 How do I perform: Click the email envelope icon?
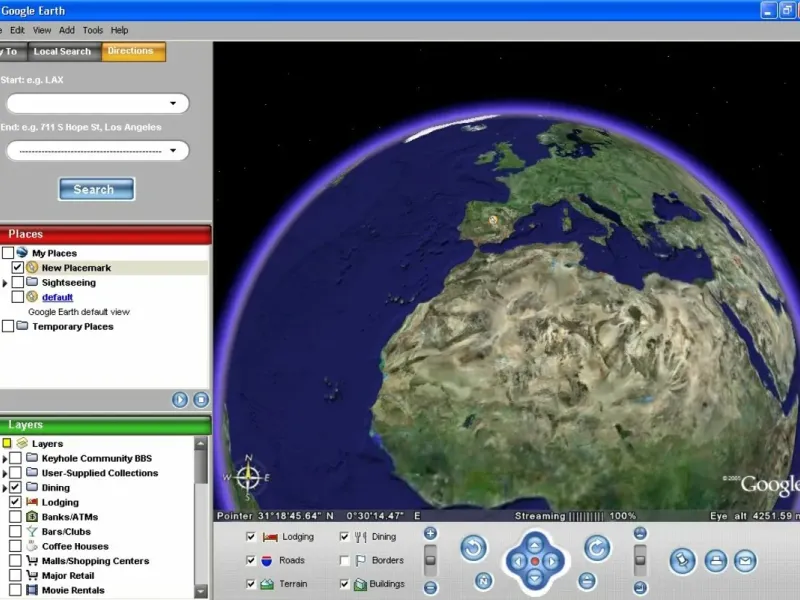coord(746,561)
